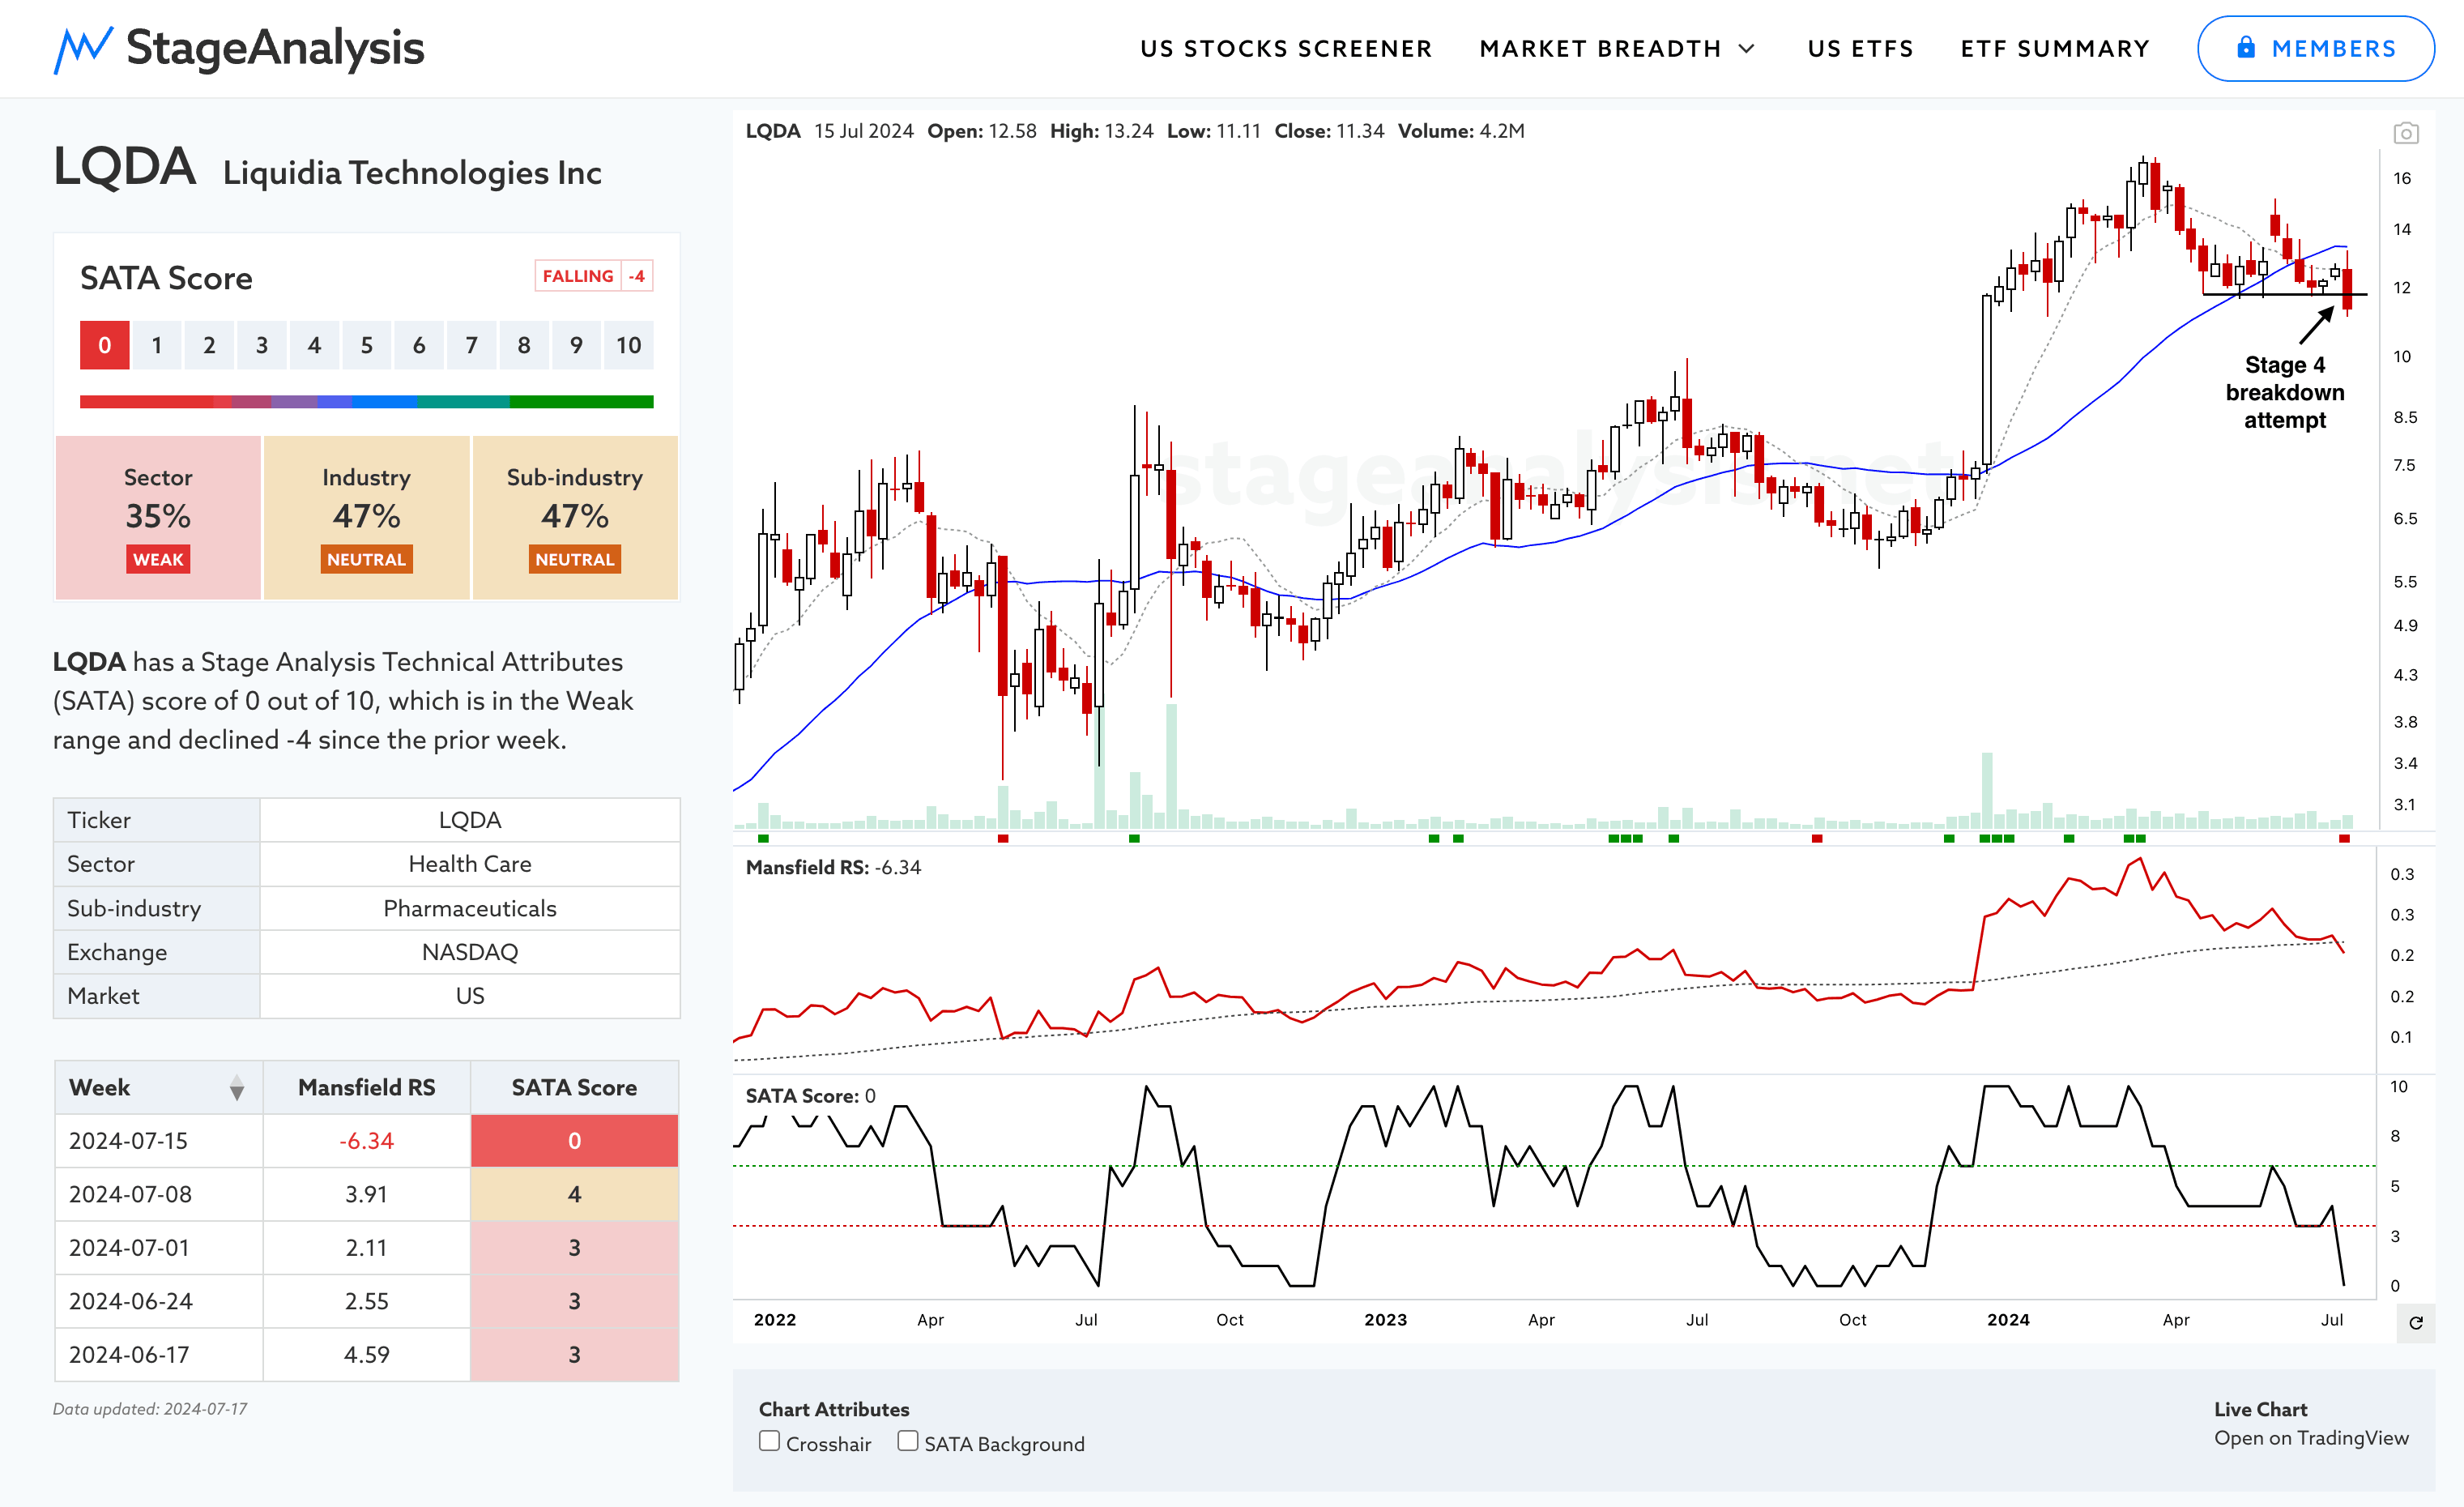Click the chart screenshot camera icon
Viewport: 2464px width, 1507px height.
pos(2406,132)
